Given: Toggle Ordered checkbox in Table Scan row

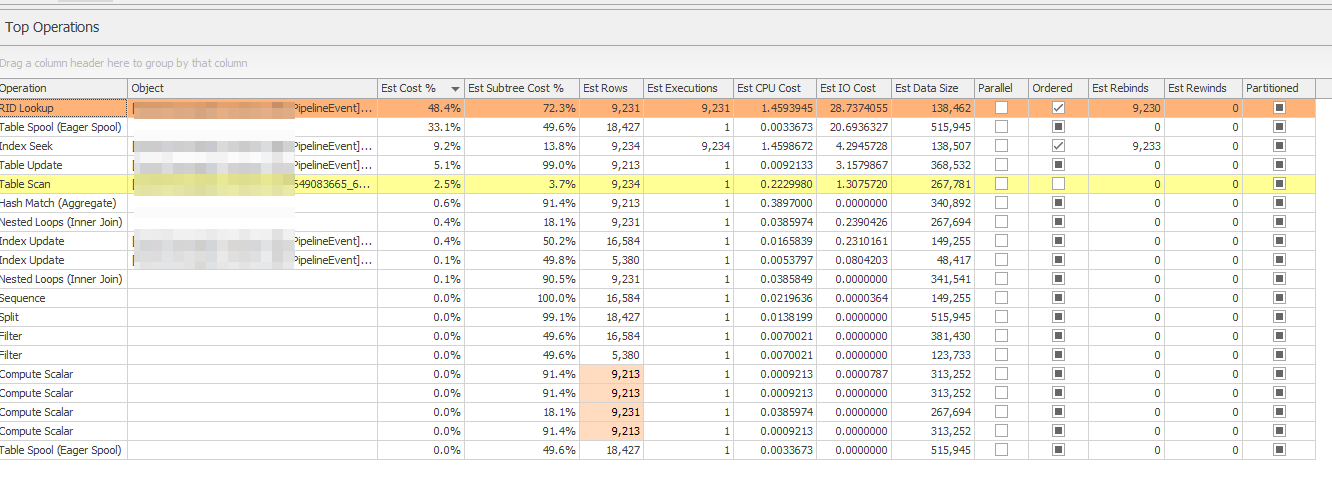Looking at the screenshot, I should (1058, 184).
